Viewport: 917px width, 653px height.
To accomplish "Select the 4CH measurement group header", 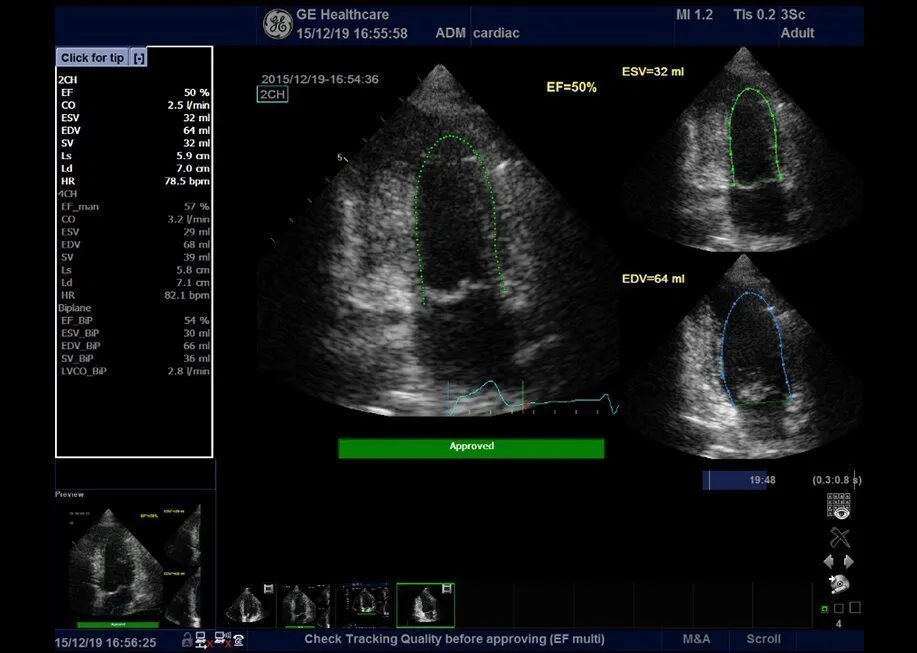I will coord(69,193).
